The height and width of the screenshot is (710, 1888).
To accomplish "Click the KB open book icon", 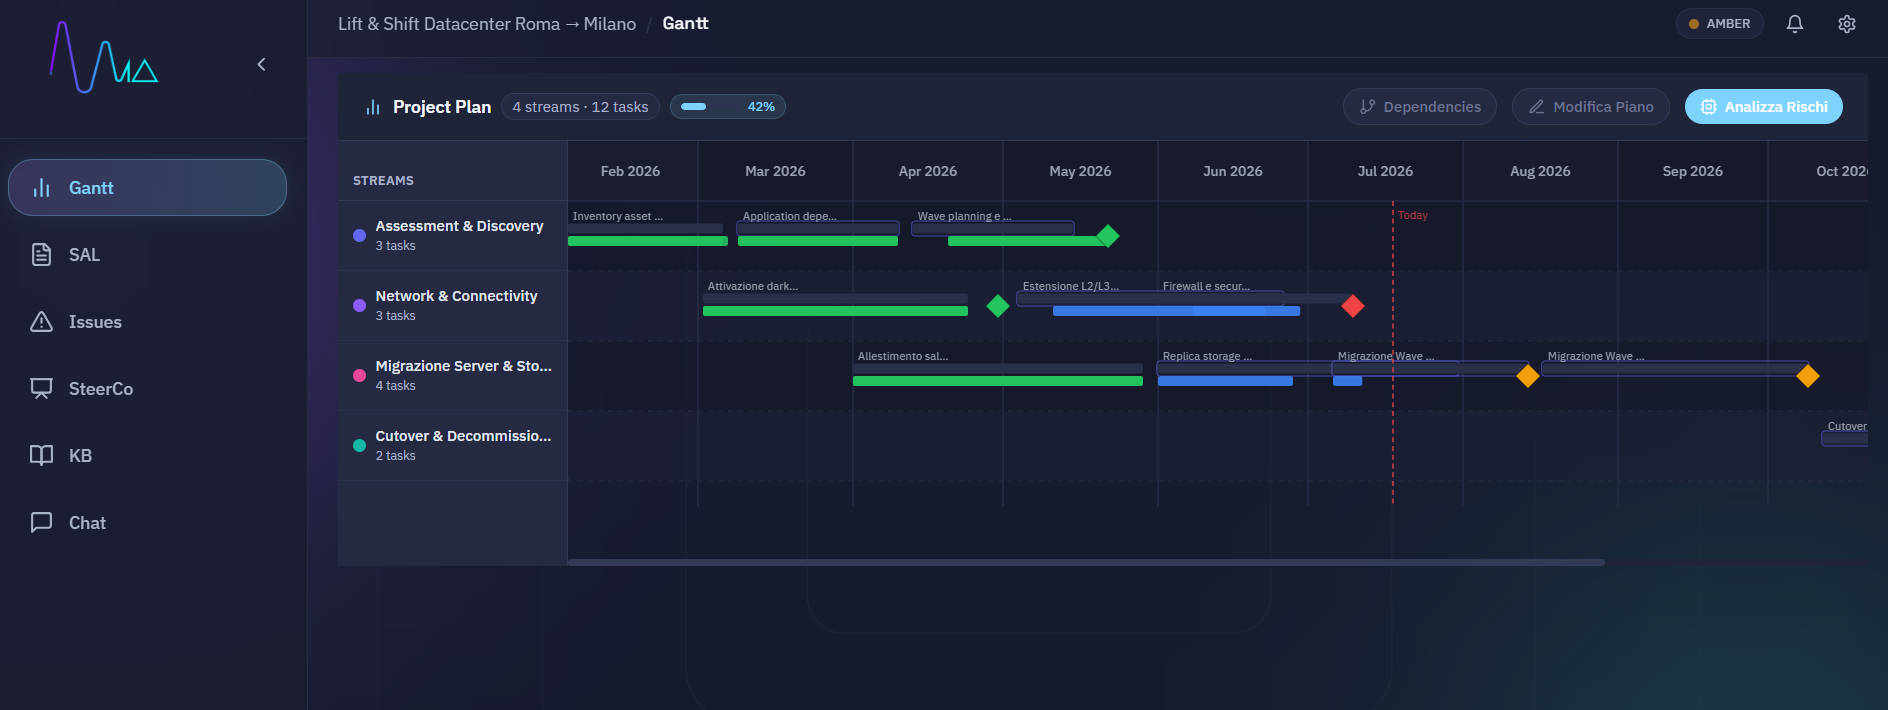I will point(41,456).
